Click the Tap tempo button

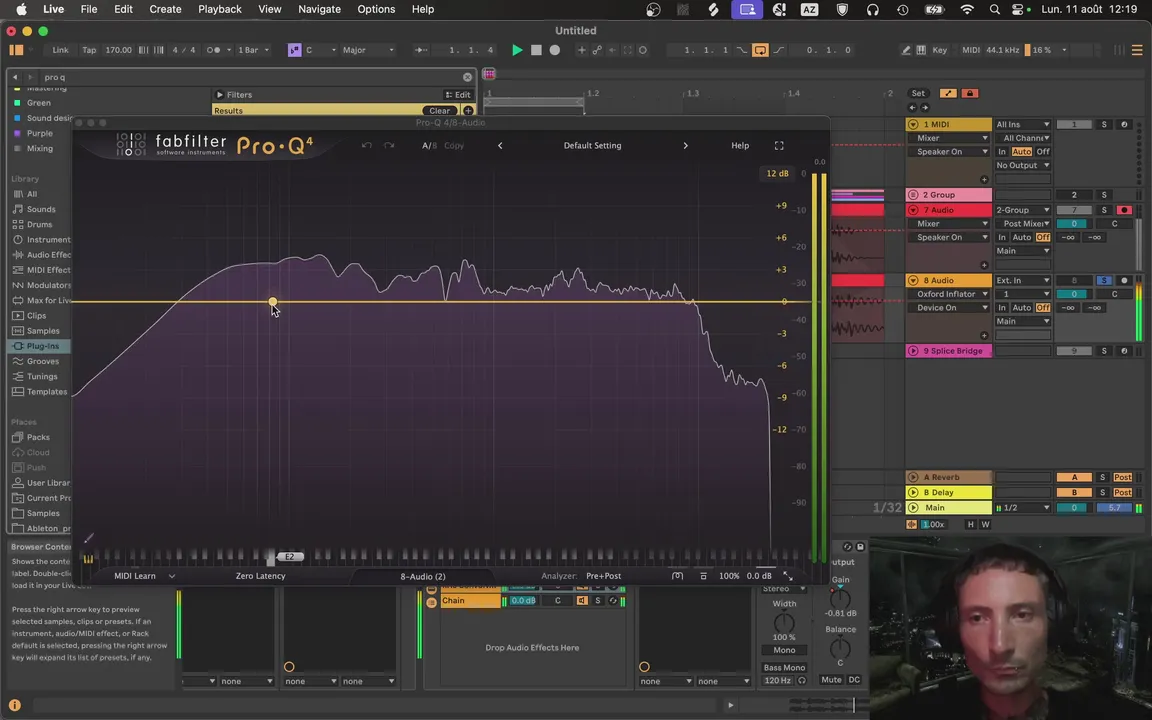pos(89,50)
